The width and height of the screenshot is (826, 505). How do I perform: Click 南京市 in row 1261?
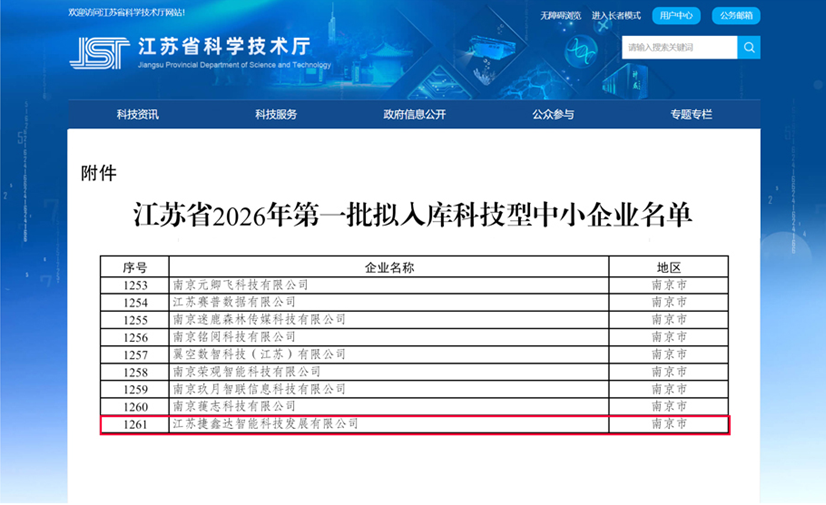[x=669, y=423]
